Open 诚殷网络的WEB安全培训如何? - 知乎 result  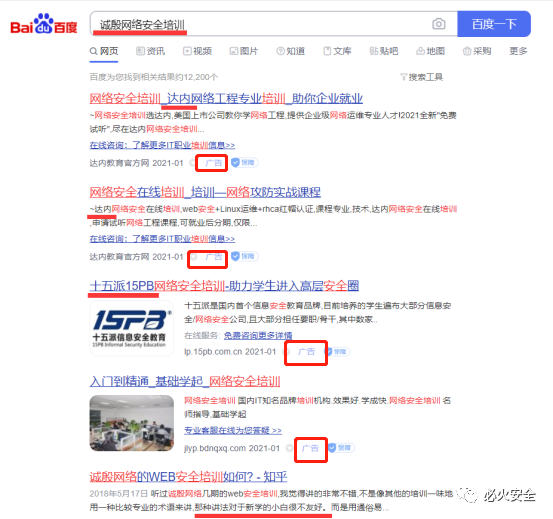[x=188, y=477]
